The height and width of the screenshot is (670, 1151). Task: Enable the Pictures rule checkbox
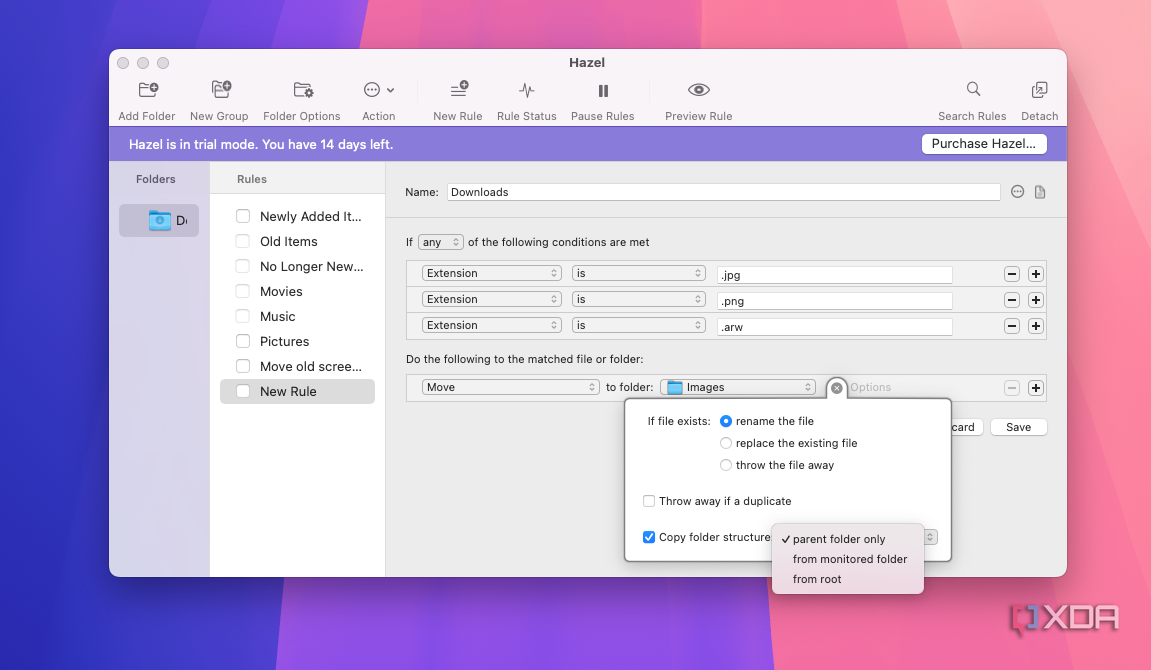[243, 341]
